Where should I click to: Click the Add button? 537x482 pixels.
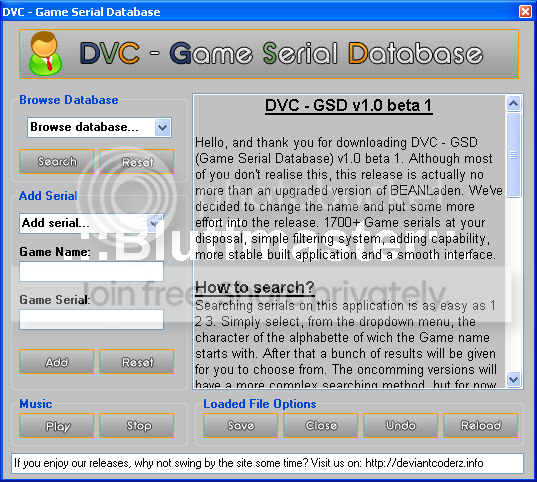coord(57,361)
